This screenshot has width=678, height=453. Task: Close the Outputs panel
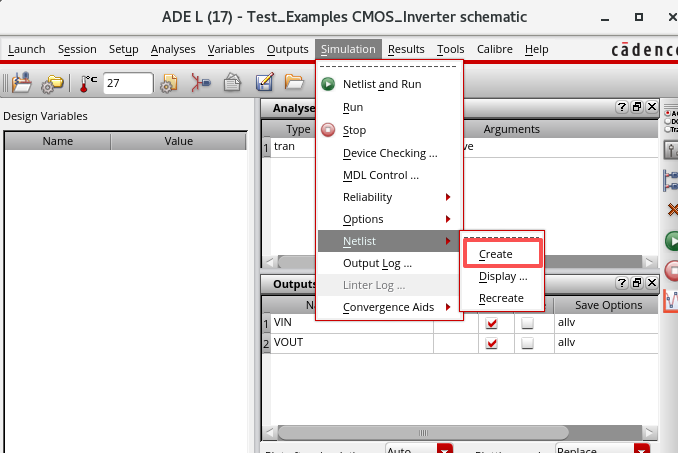pos(652,283)
